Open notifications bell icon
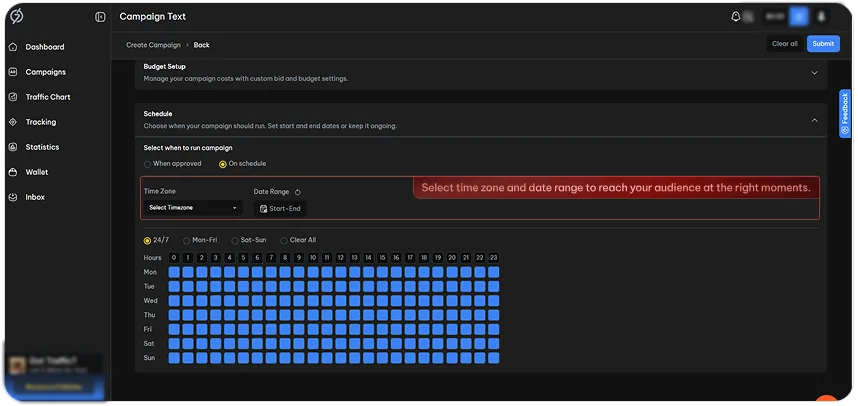The width and height of the screenshot is (858, 406). tap(735, 17)
